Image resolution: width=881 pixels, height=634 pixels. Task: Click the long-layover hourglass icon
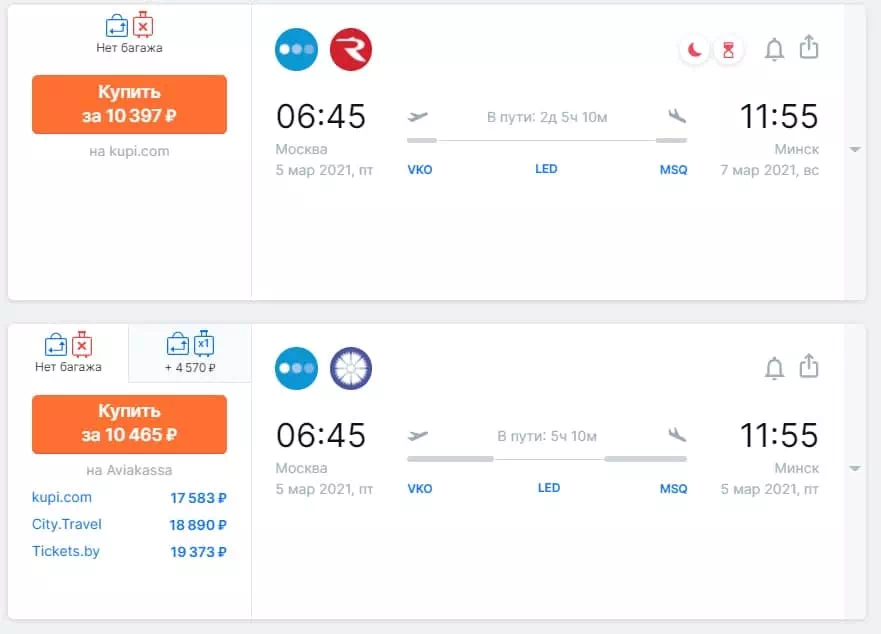pyautogui.click(x=728, y=49)
